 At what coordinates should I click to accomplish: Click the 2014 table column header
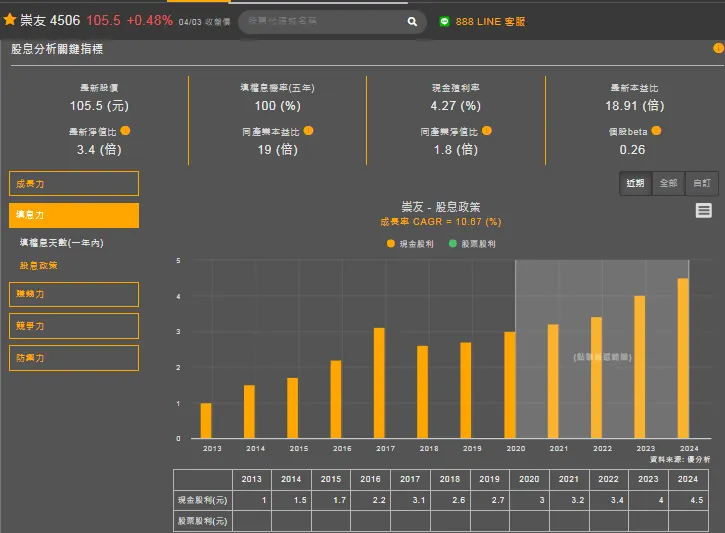pos(291,479)
